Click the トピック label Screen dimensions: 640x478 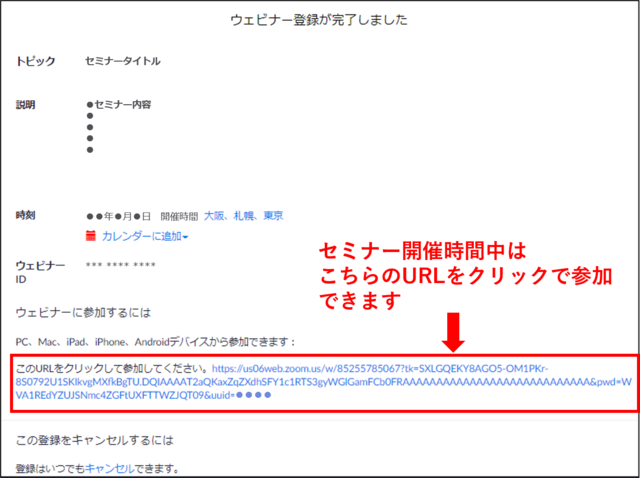coord(36,61)
